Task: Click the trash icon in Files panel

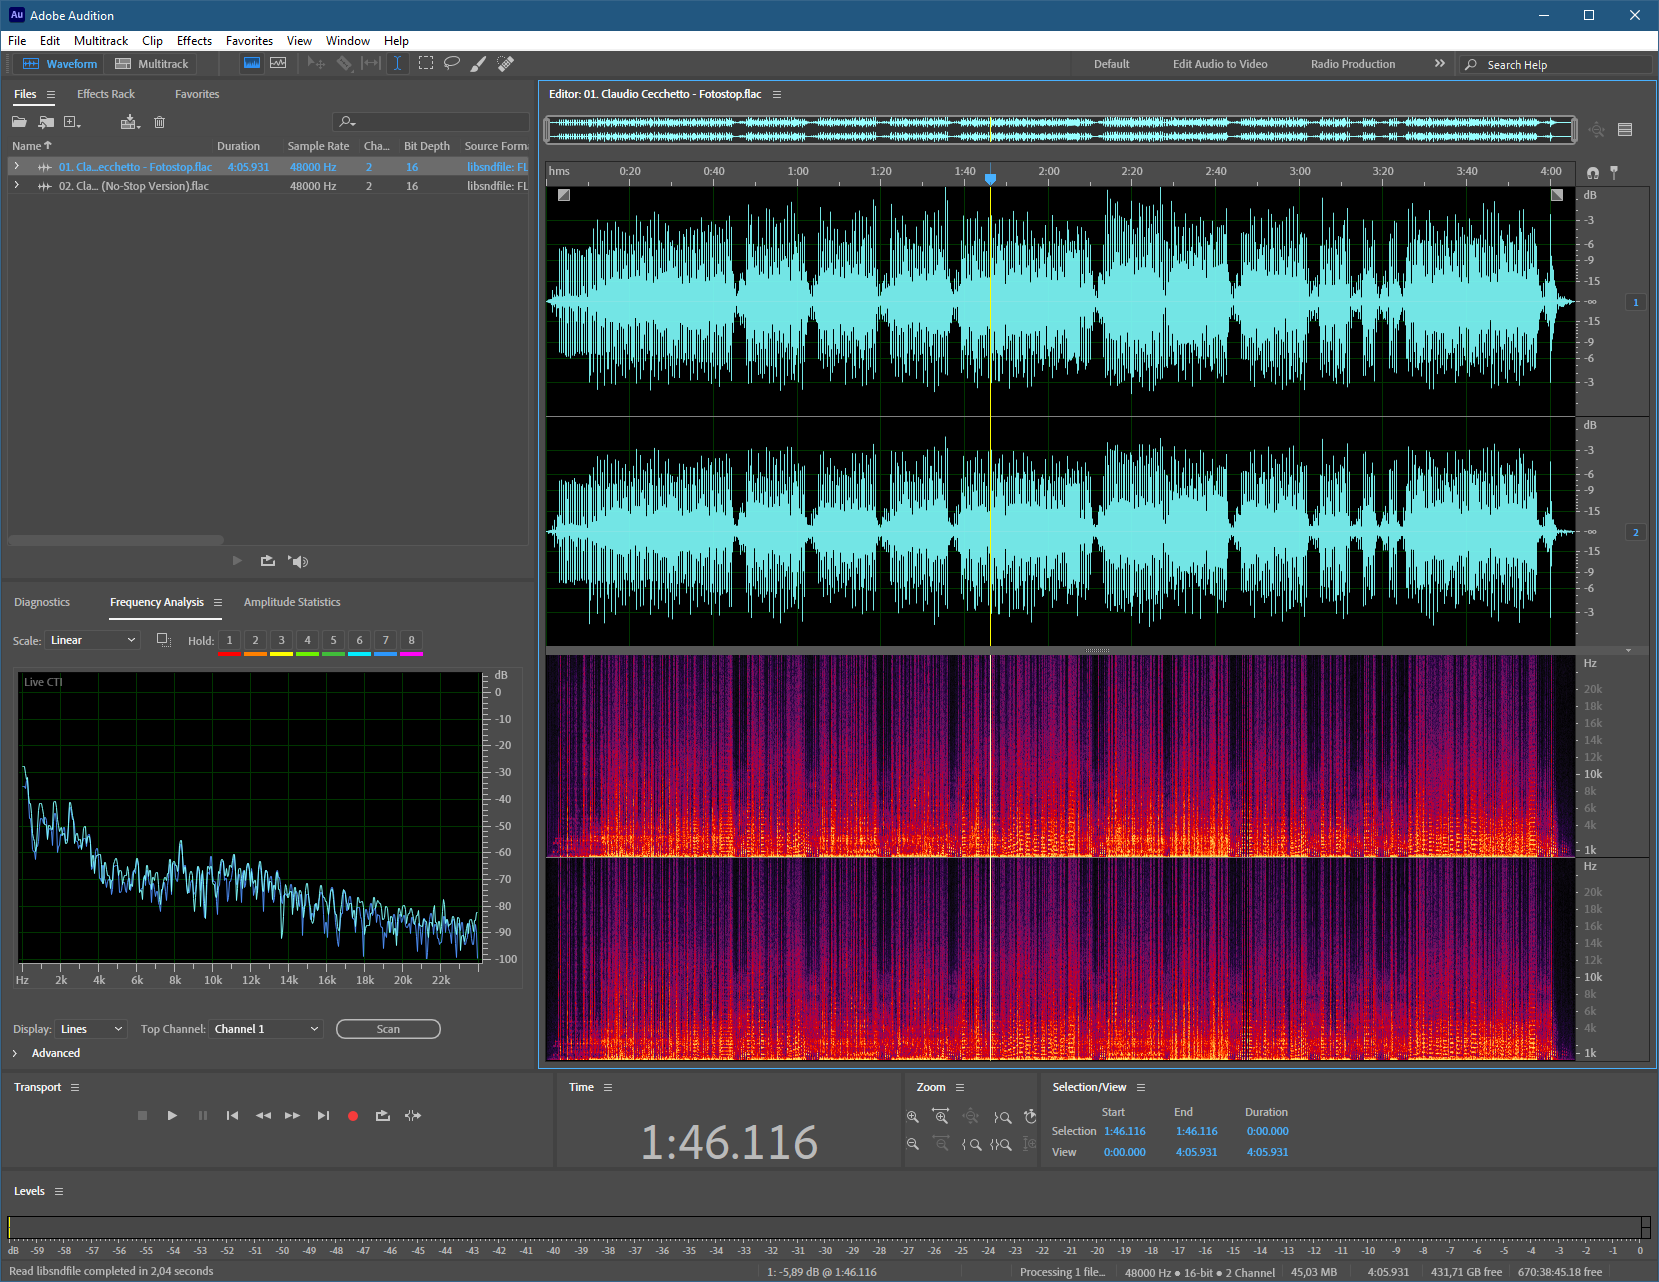Action: (159, 122)
